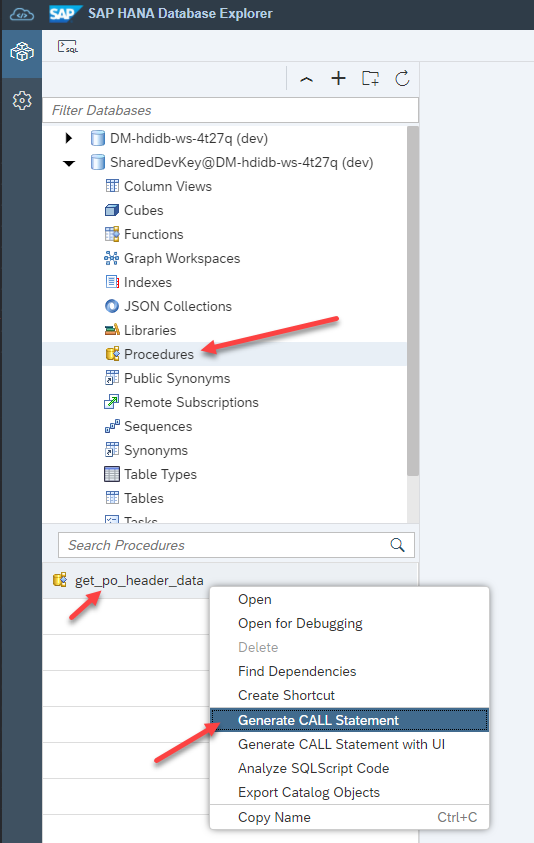
Task: Select Find Dependencies option
Action: click(297, 671)
